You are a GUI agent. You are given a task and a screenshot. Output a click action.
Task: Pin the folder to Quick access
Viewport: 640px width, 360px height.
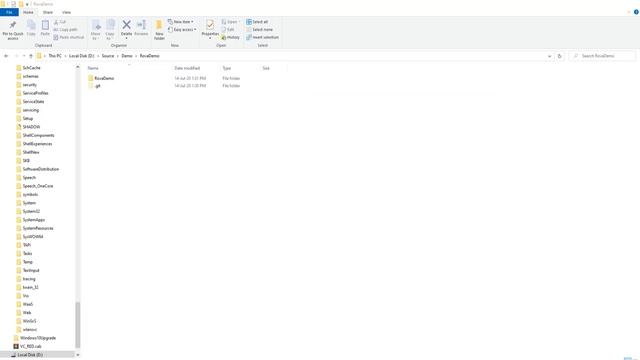click(13, 30)
